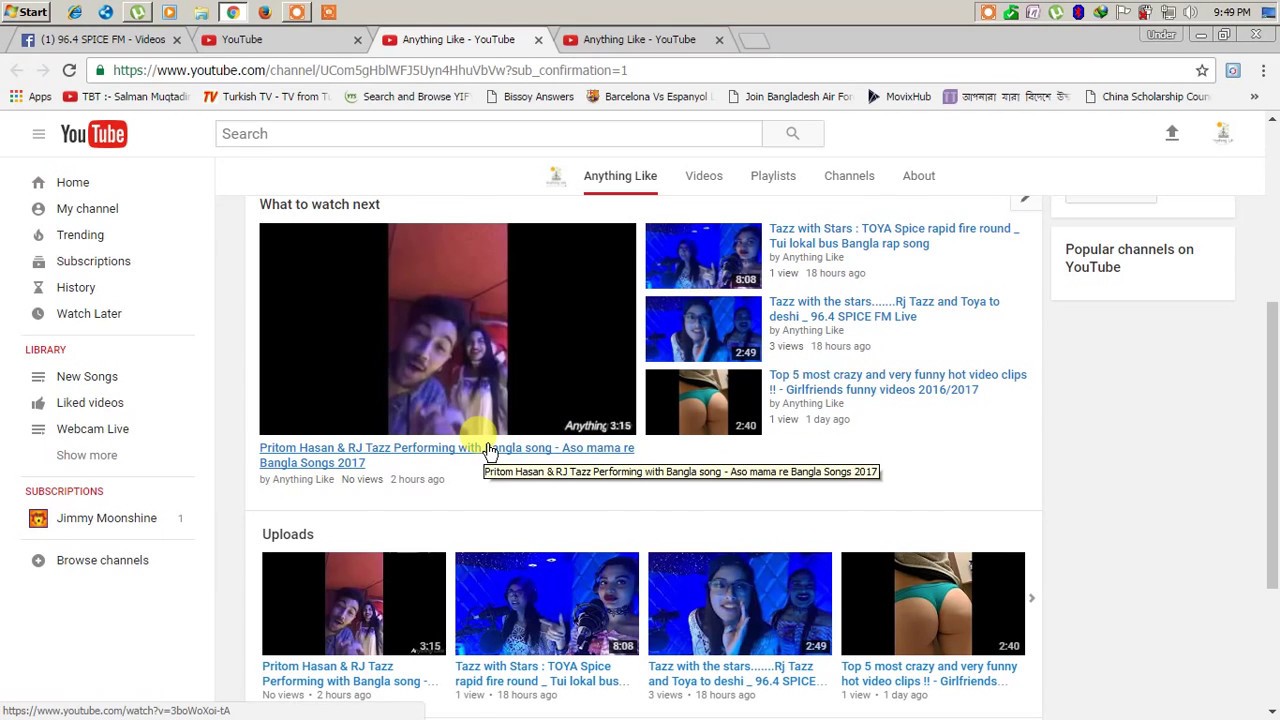
Task: Open Pritom Hasan featured video title link
Action: point(447,455)
